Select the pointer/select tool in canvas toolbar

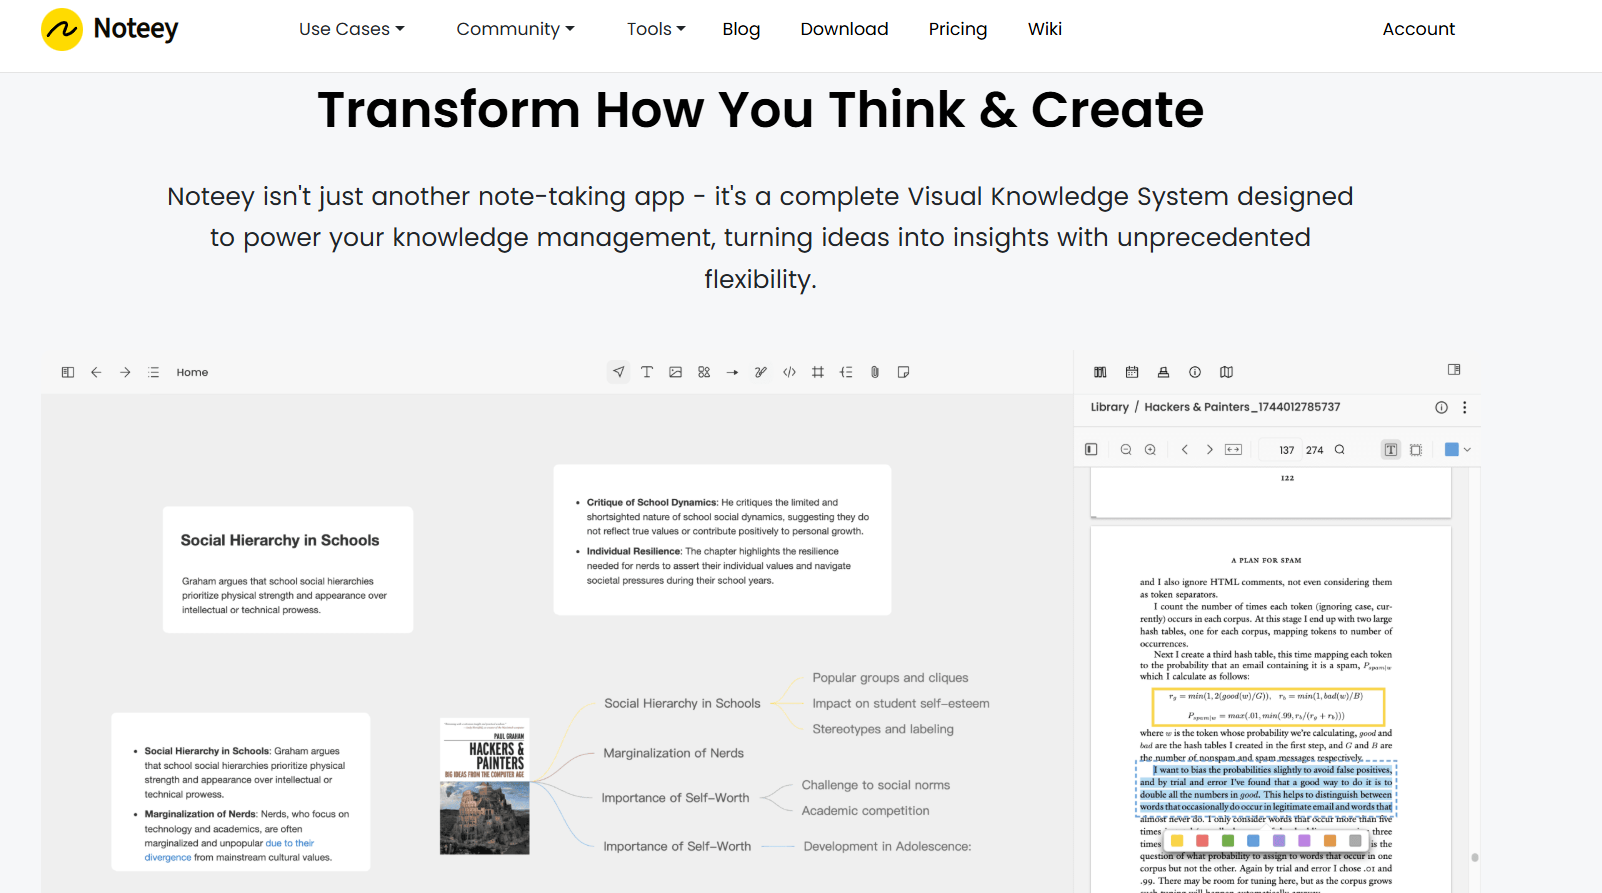click(619, 372)
